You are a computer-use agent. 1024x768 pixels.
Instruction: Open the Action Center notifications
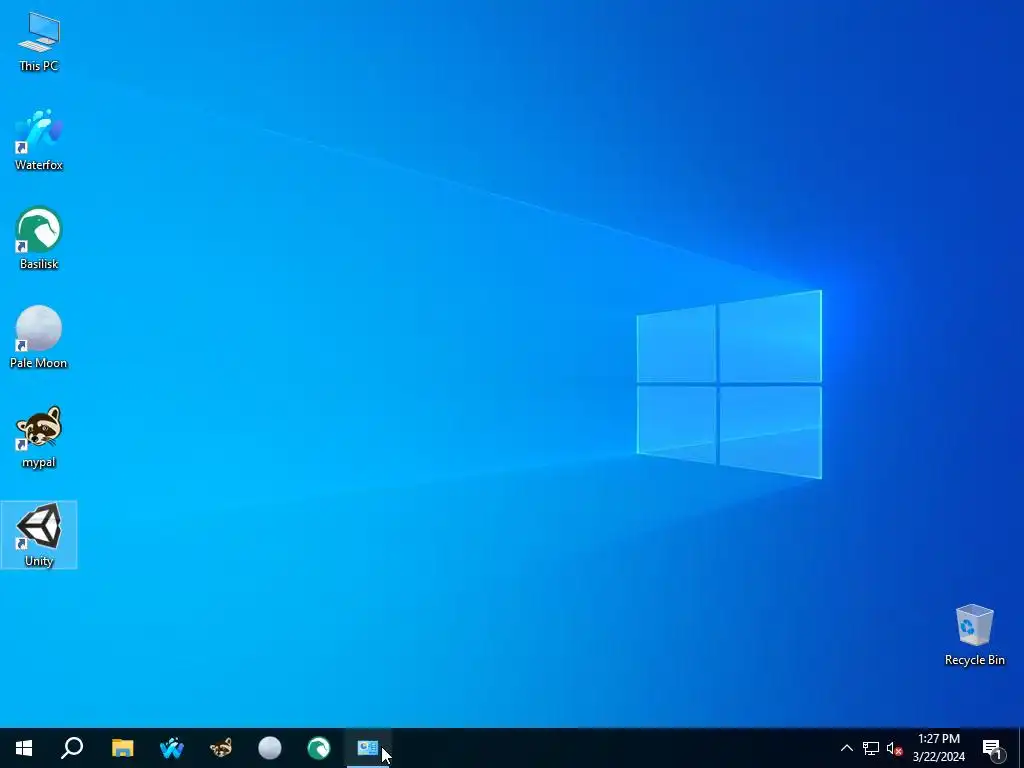[x=993, y=748]
